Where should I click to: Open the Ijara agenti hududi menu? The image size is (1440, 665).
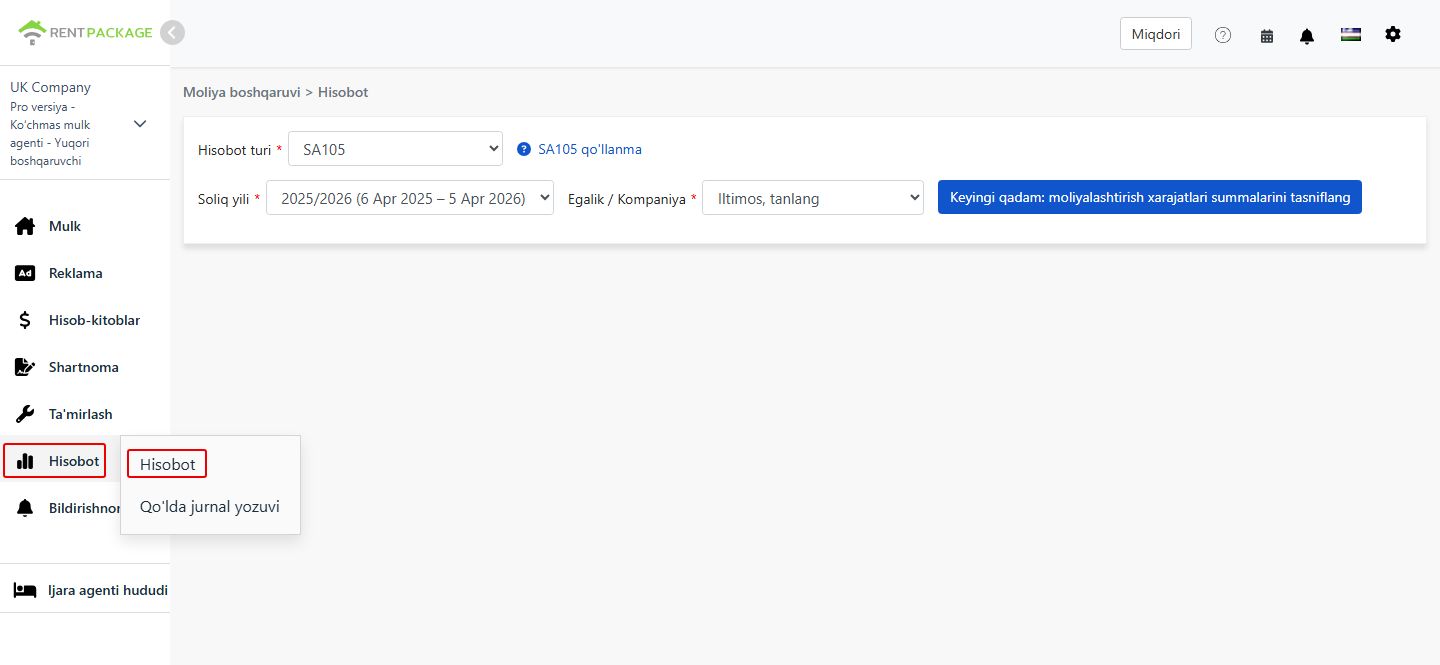point(108,590)
